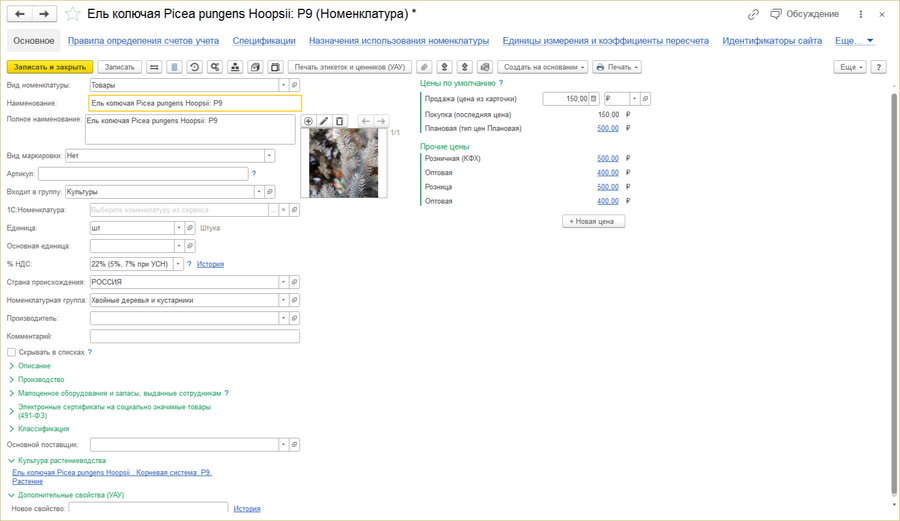900x521 pixels.
Task: Go forward with the right arrow
Action: point(45,14)
